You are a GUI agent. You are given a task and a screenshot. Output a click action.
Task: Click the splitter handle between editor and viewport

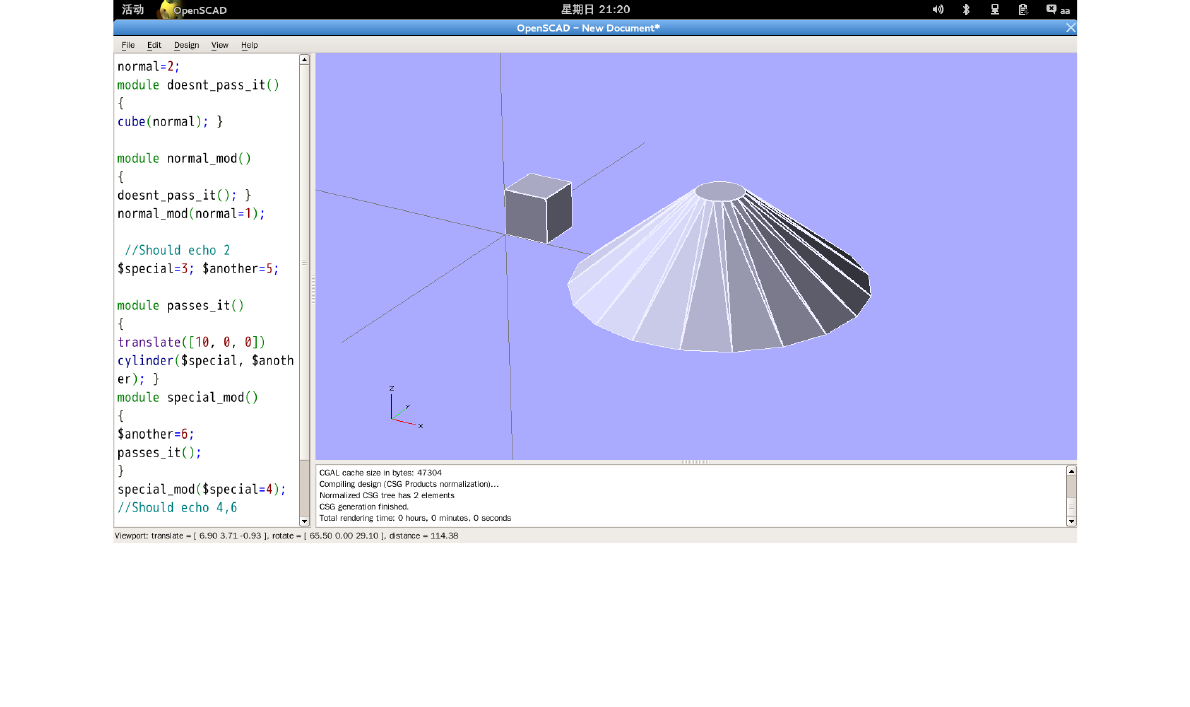pyautogui.click(x=313, y=290)
